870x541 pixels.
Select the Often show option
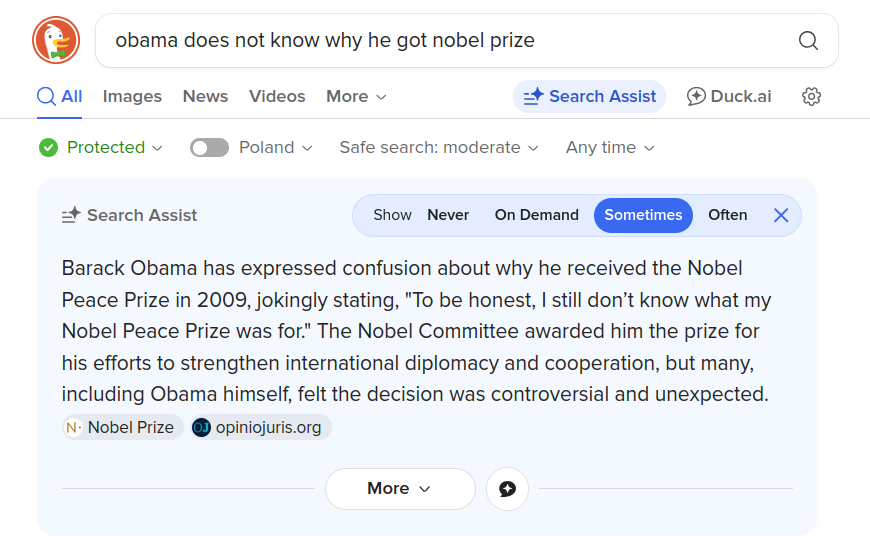[x=727, y=215]
